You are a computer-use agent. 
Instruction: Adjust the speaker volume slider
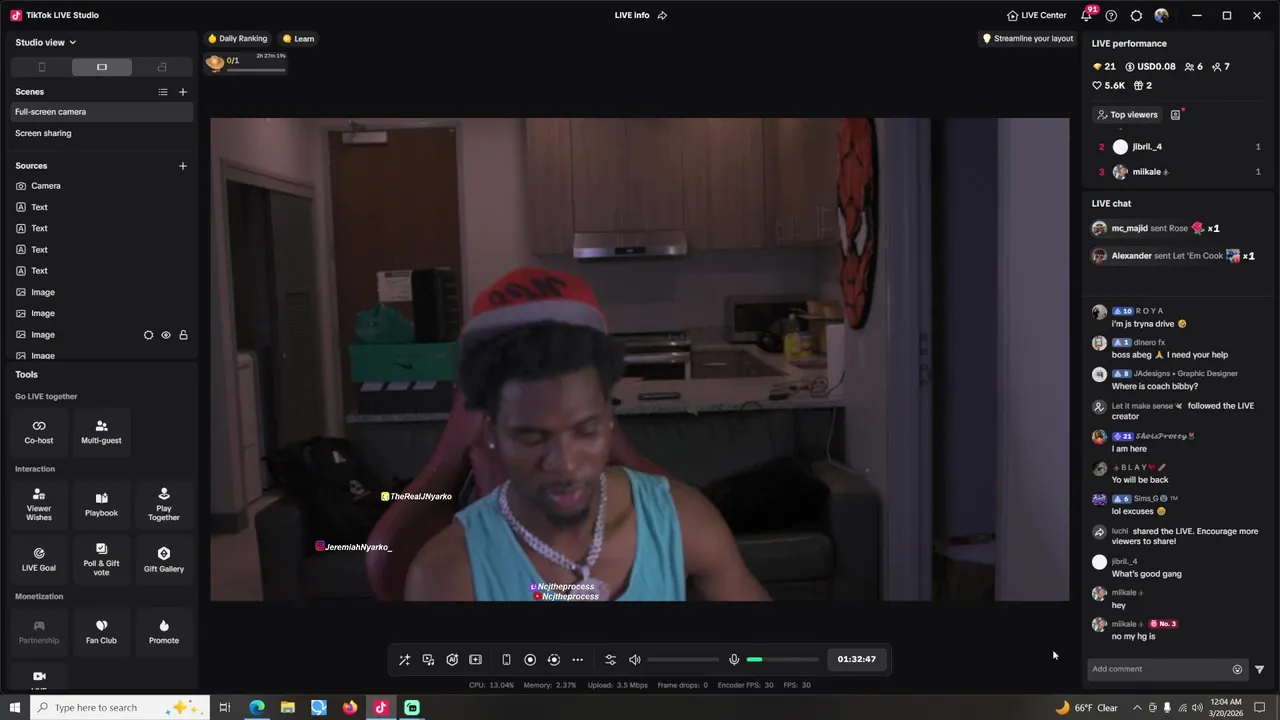pos(683,660)
